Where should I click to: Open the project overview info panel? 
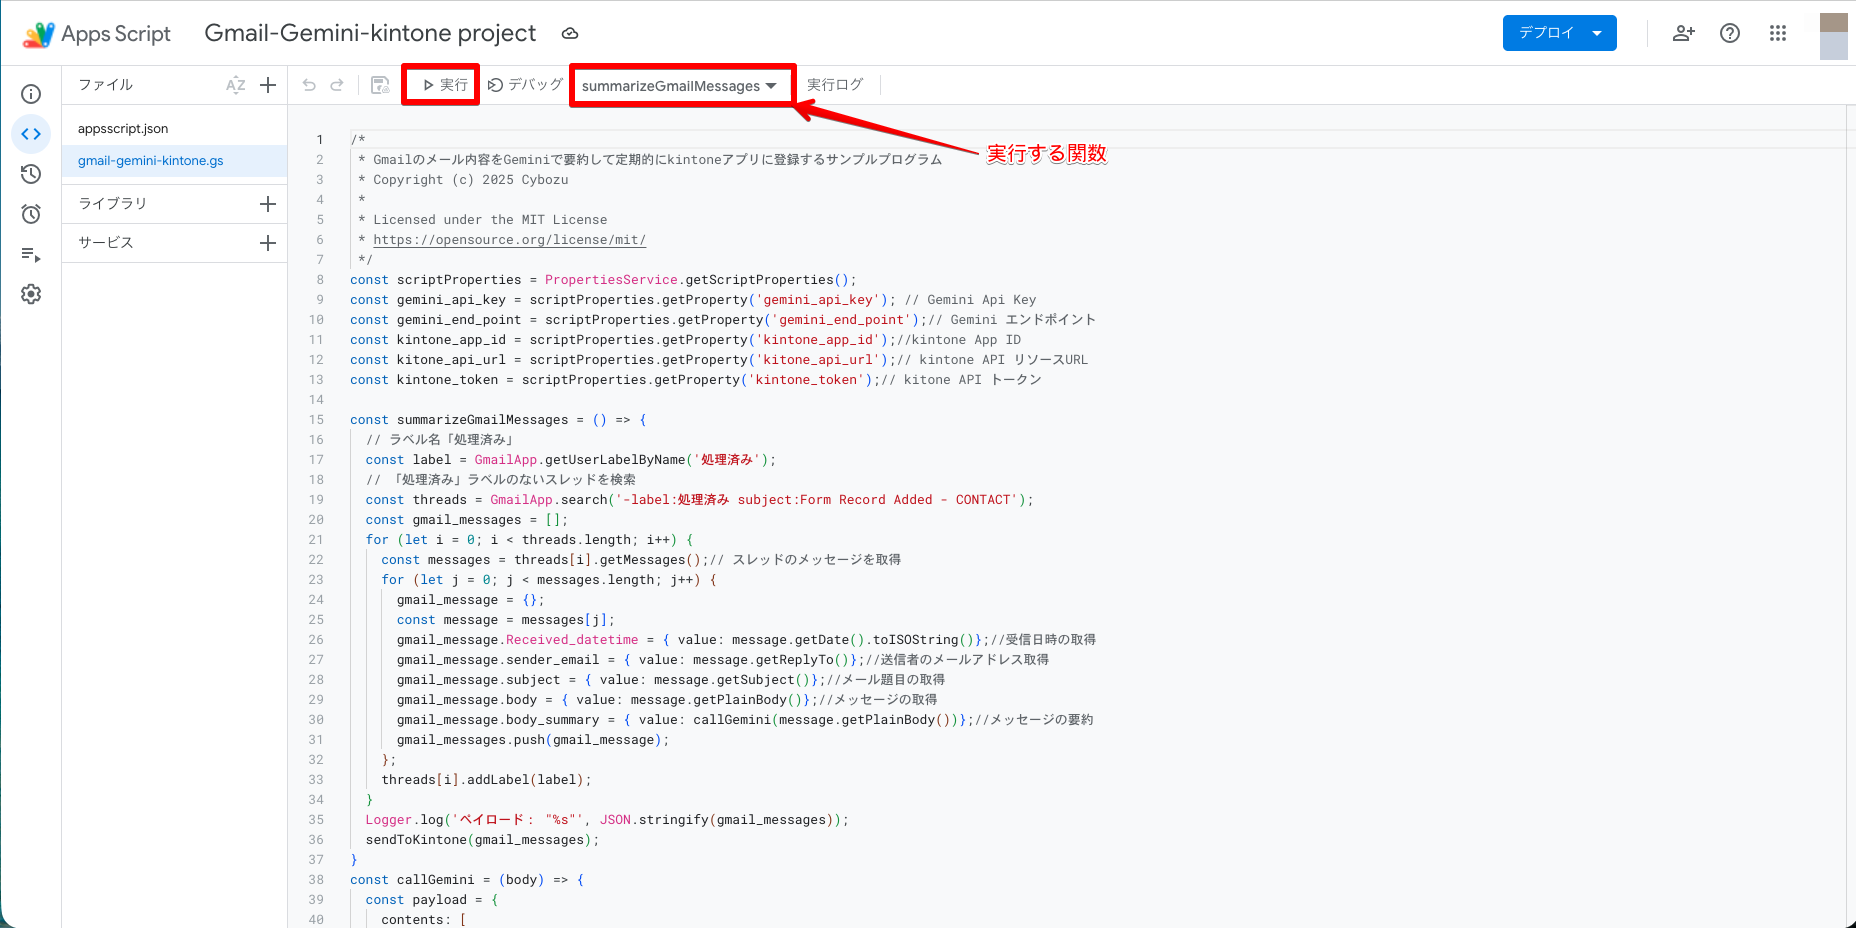pyautogui.click(x=31, y=93)
